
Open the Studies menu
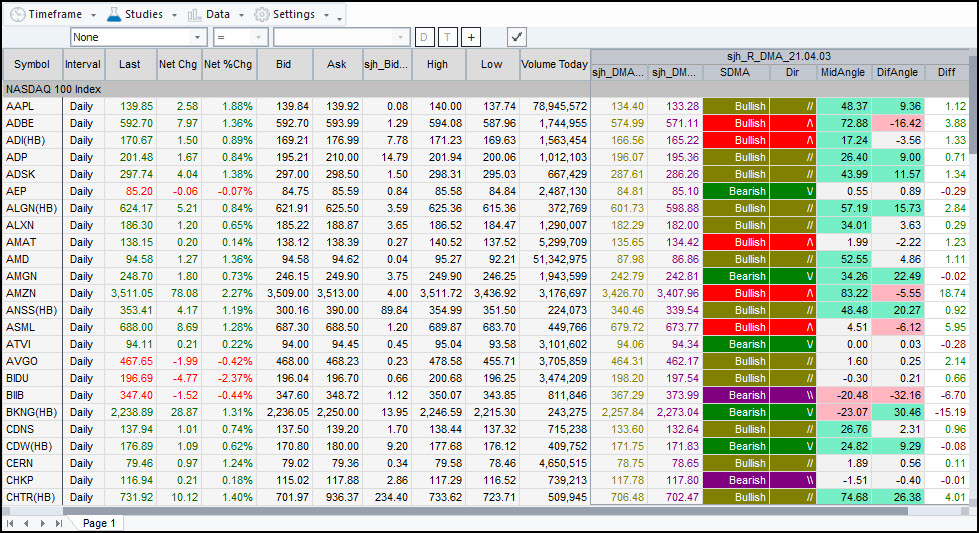[x=142, y=14]
